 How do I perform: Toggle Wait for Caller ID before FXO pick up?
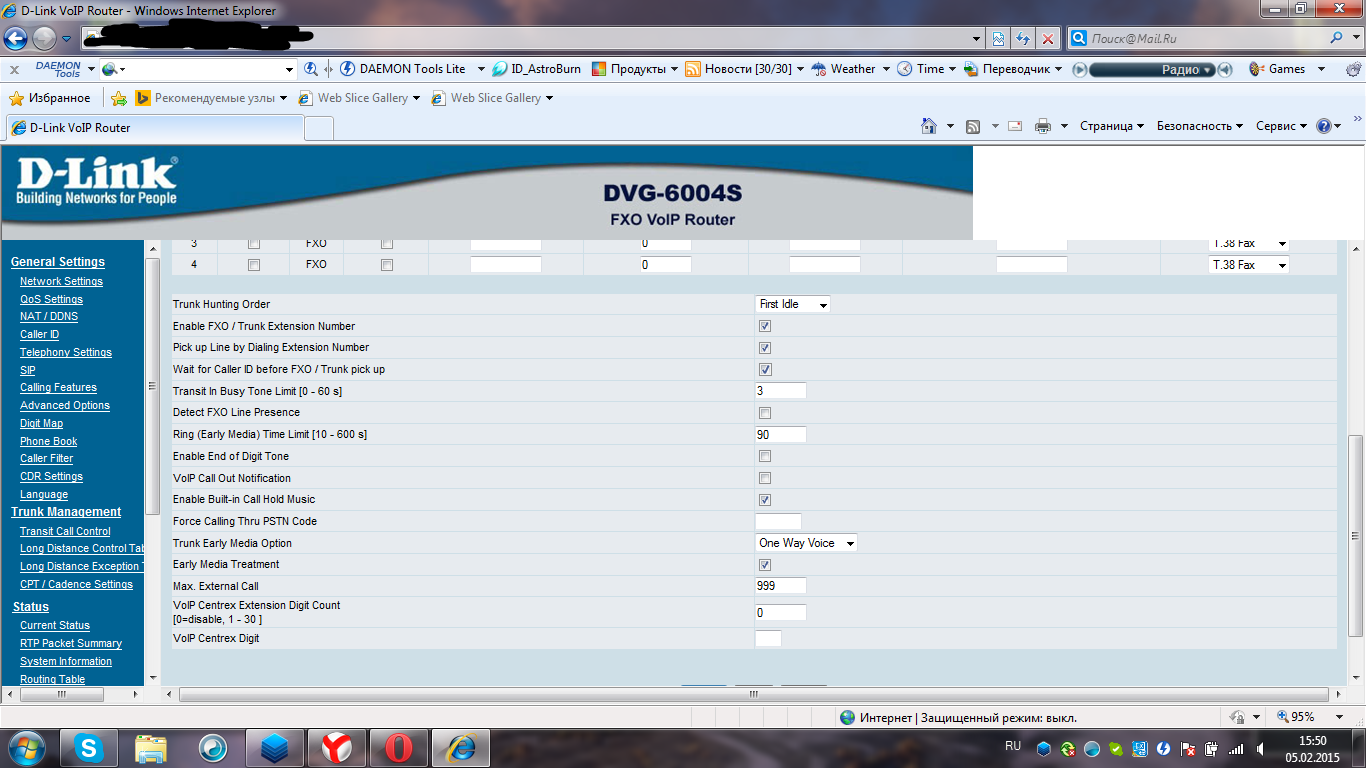[x=765, y=370]
